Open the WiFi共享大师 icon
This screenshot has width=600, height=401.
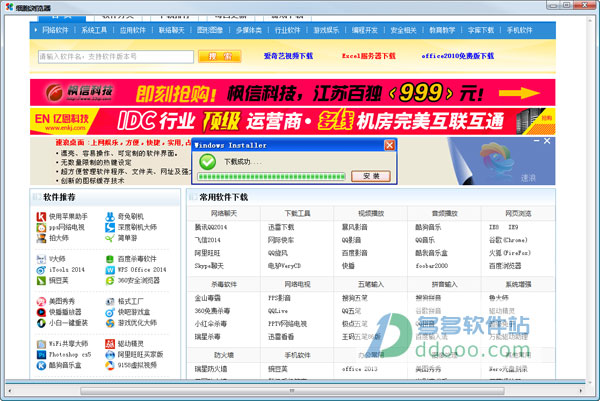pyautogui.click(x=41, y=344)
